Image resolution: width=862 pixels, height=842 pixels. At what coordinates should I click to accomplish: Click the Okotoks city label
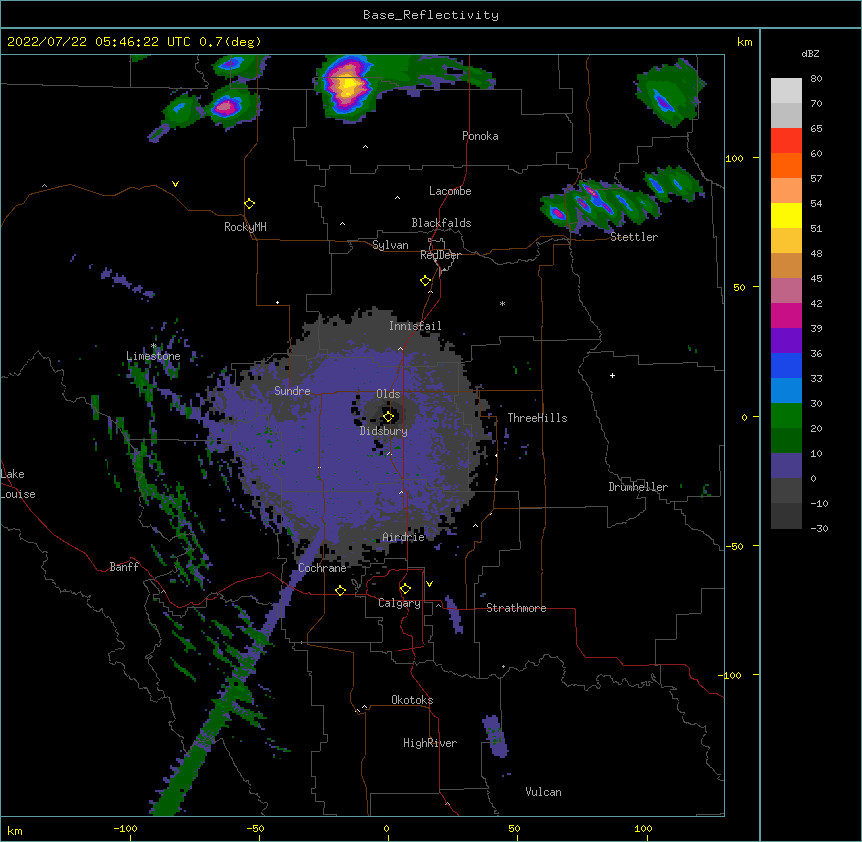pyautogui.click(x=412, y=700)
